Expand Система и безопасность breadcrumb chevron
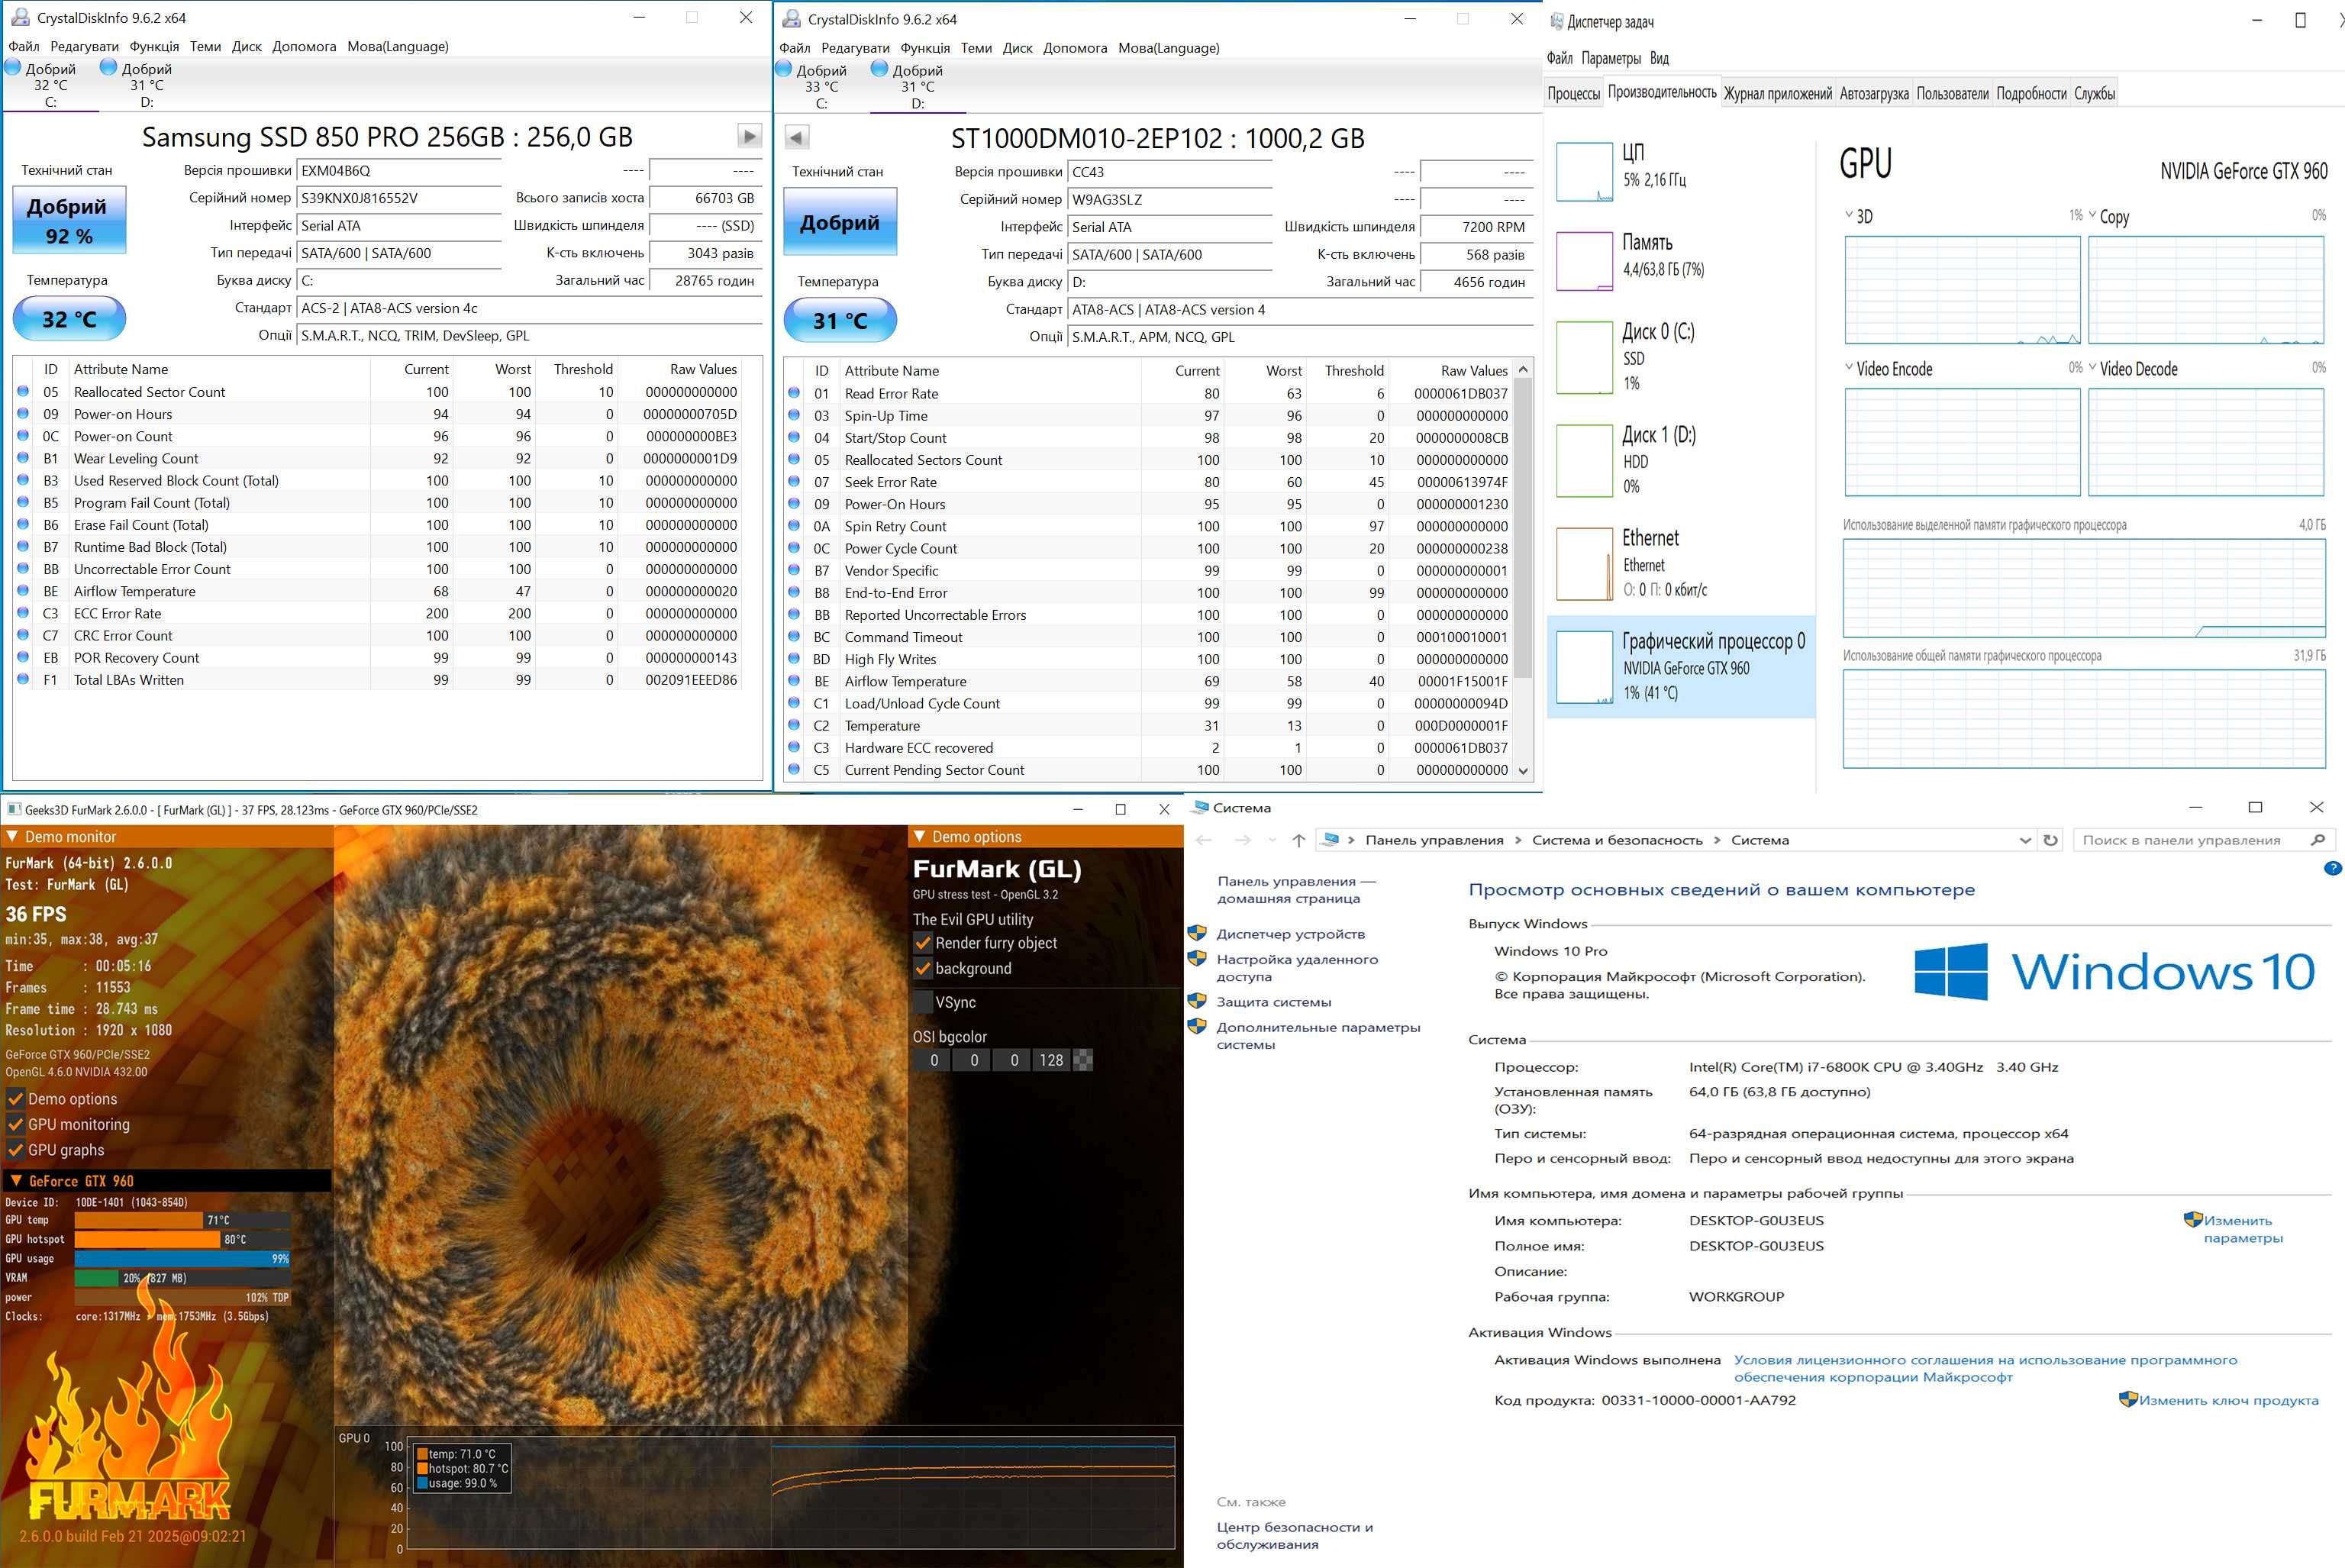This screenshot has height=1568, width=2345. 1717,840
